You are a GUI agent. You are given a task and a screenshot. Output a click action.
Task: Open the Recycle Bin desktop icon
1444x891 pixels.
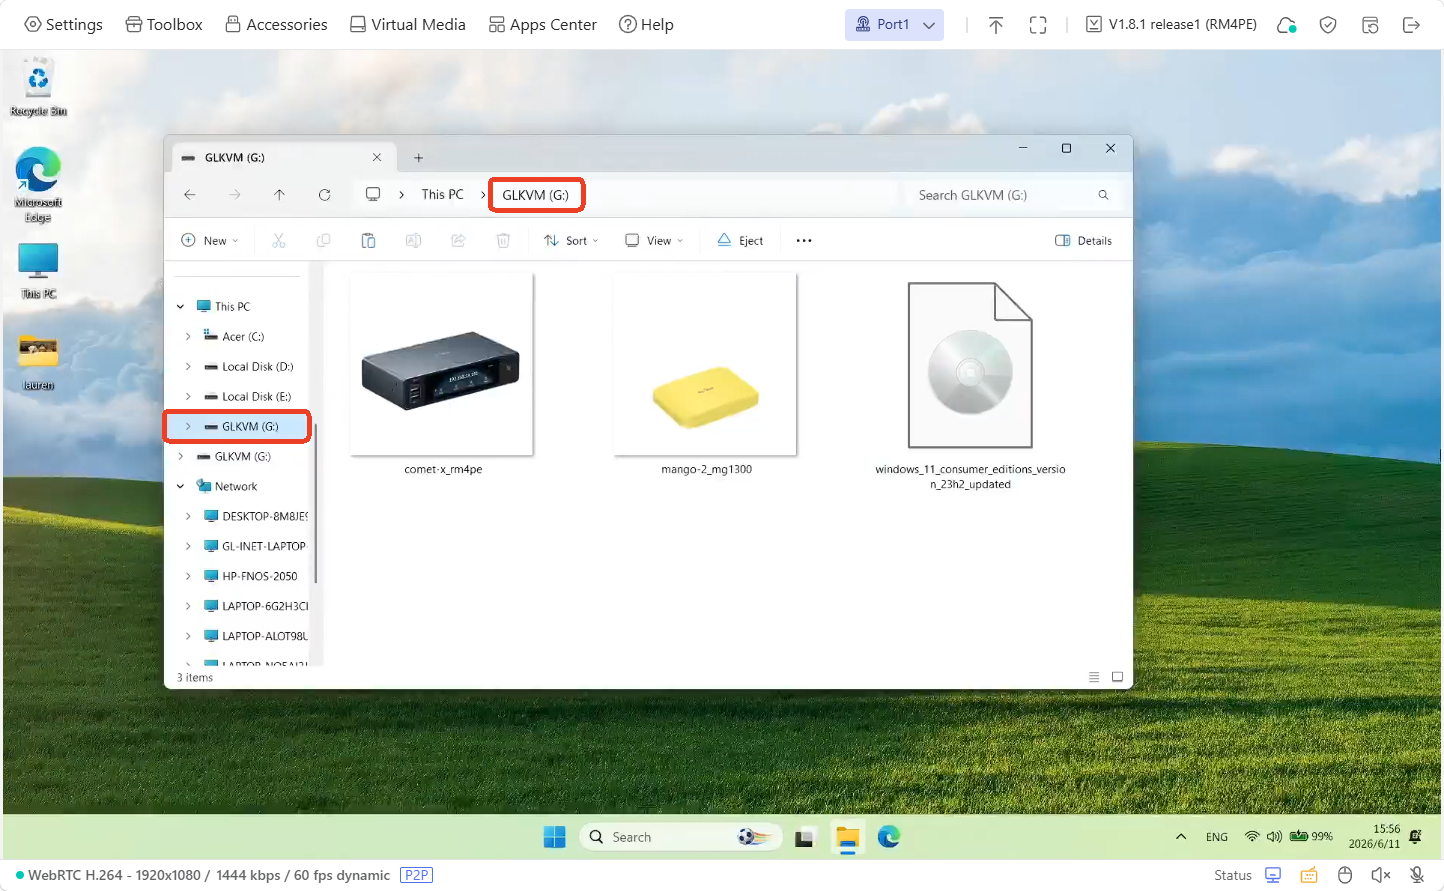[x=38, y=88]
